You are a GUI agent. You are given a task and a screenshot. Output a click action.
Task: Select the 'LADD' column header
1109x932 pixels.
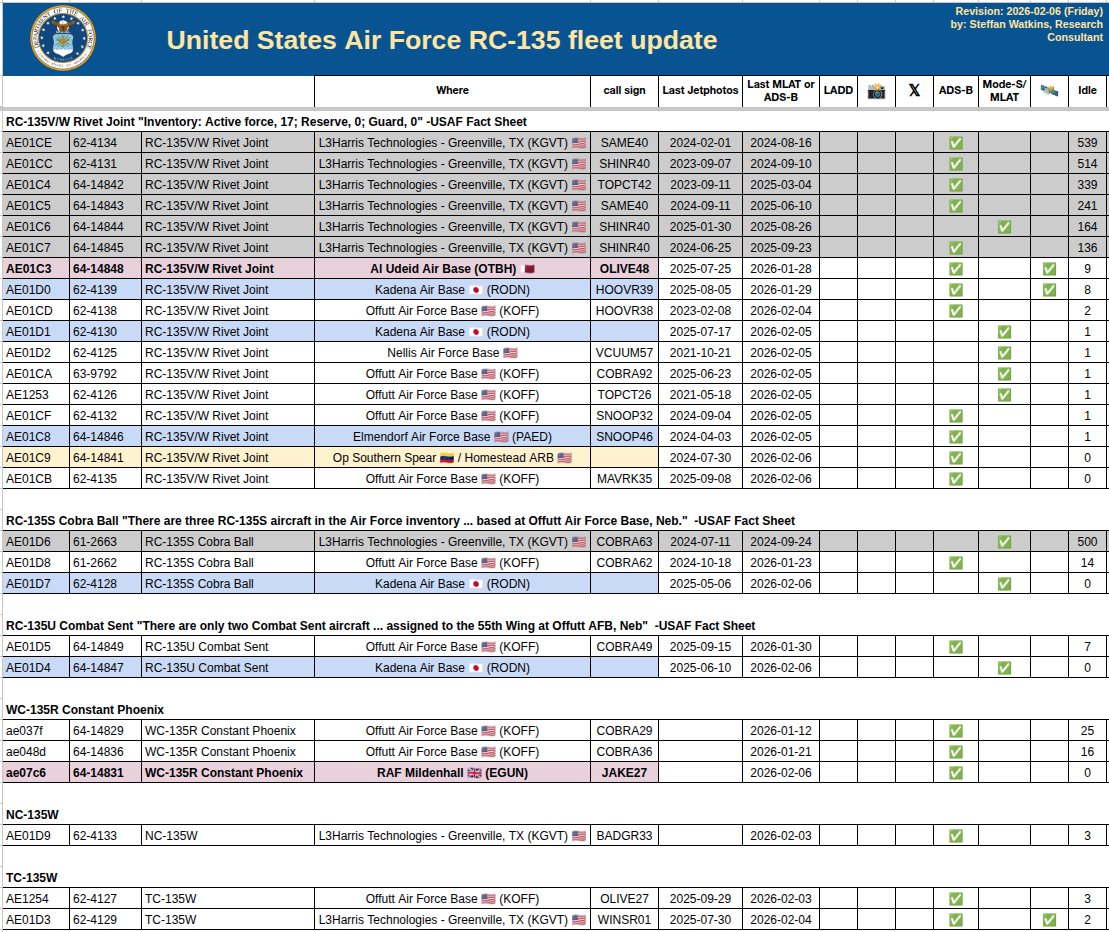pos(838,91)
